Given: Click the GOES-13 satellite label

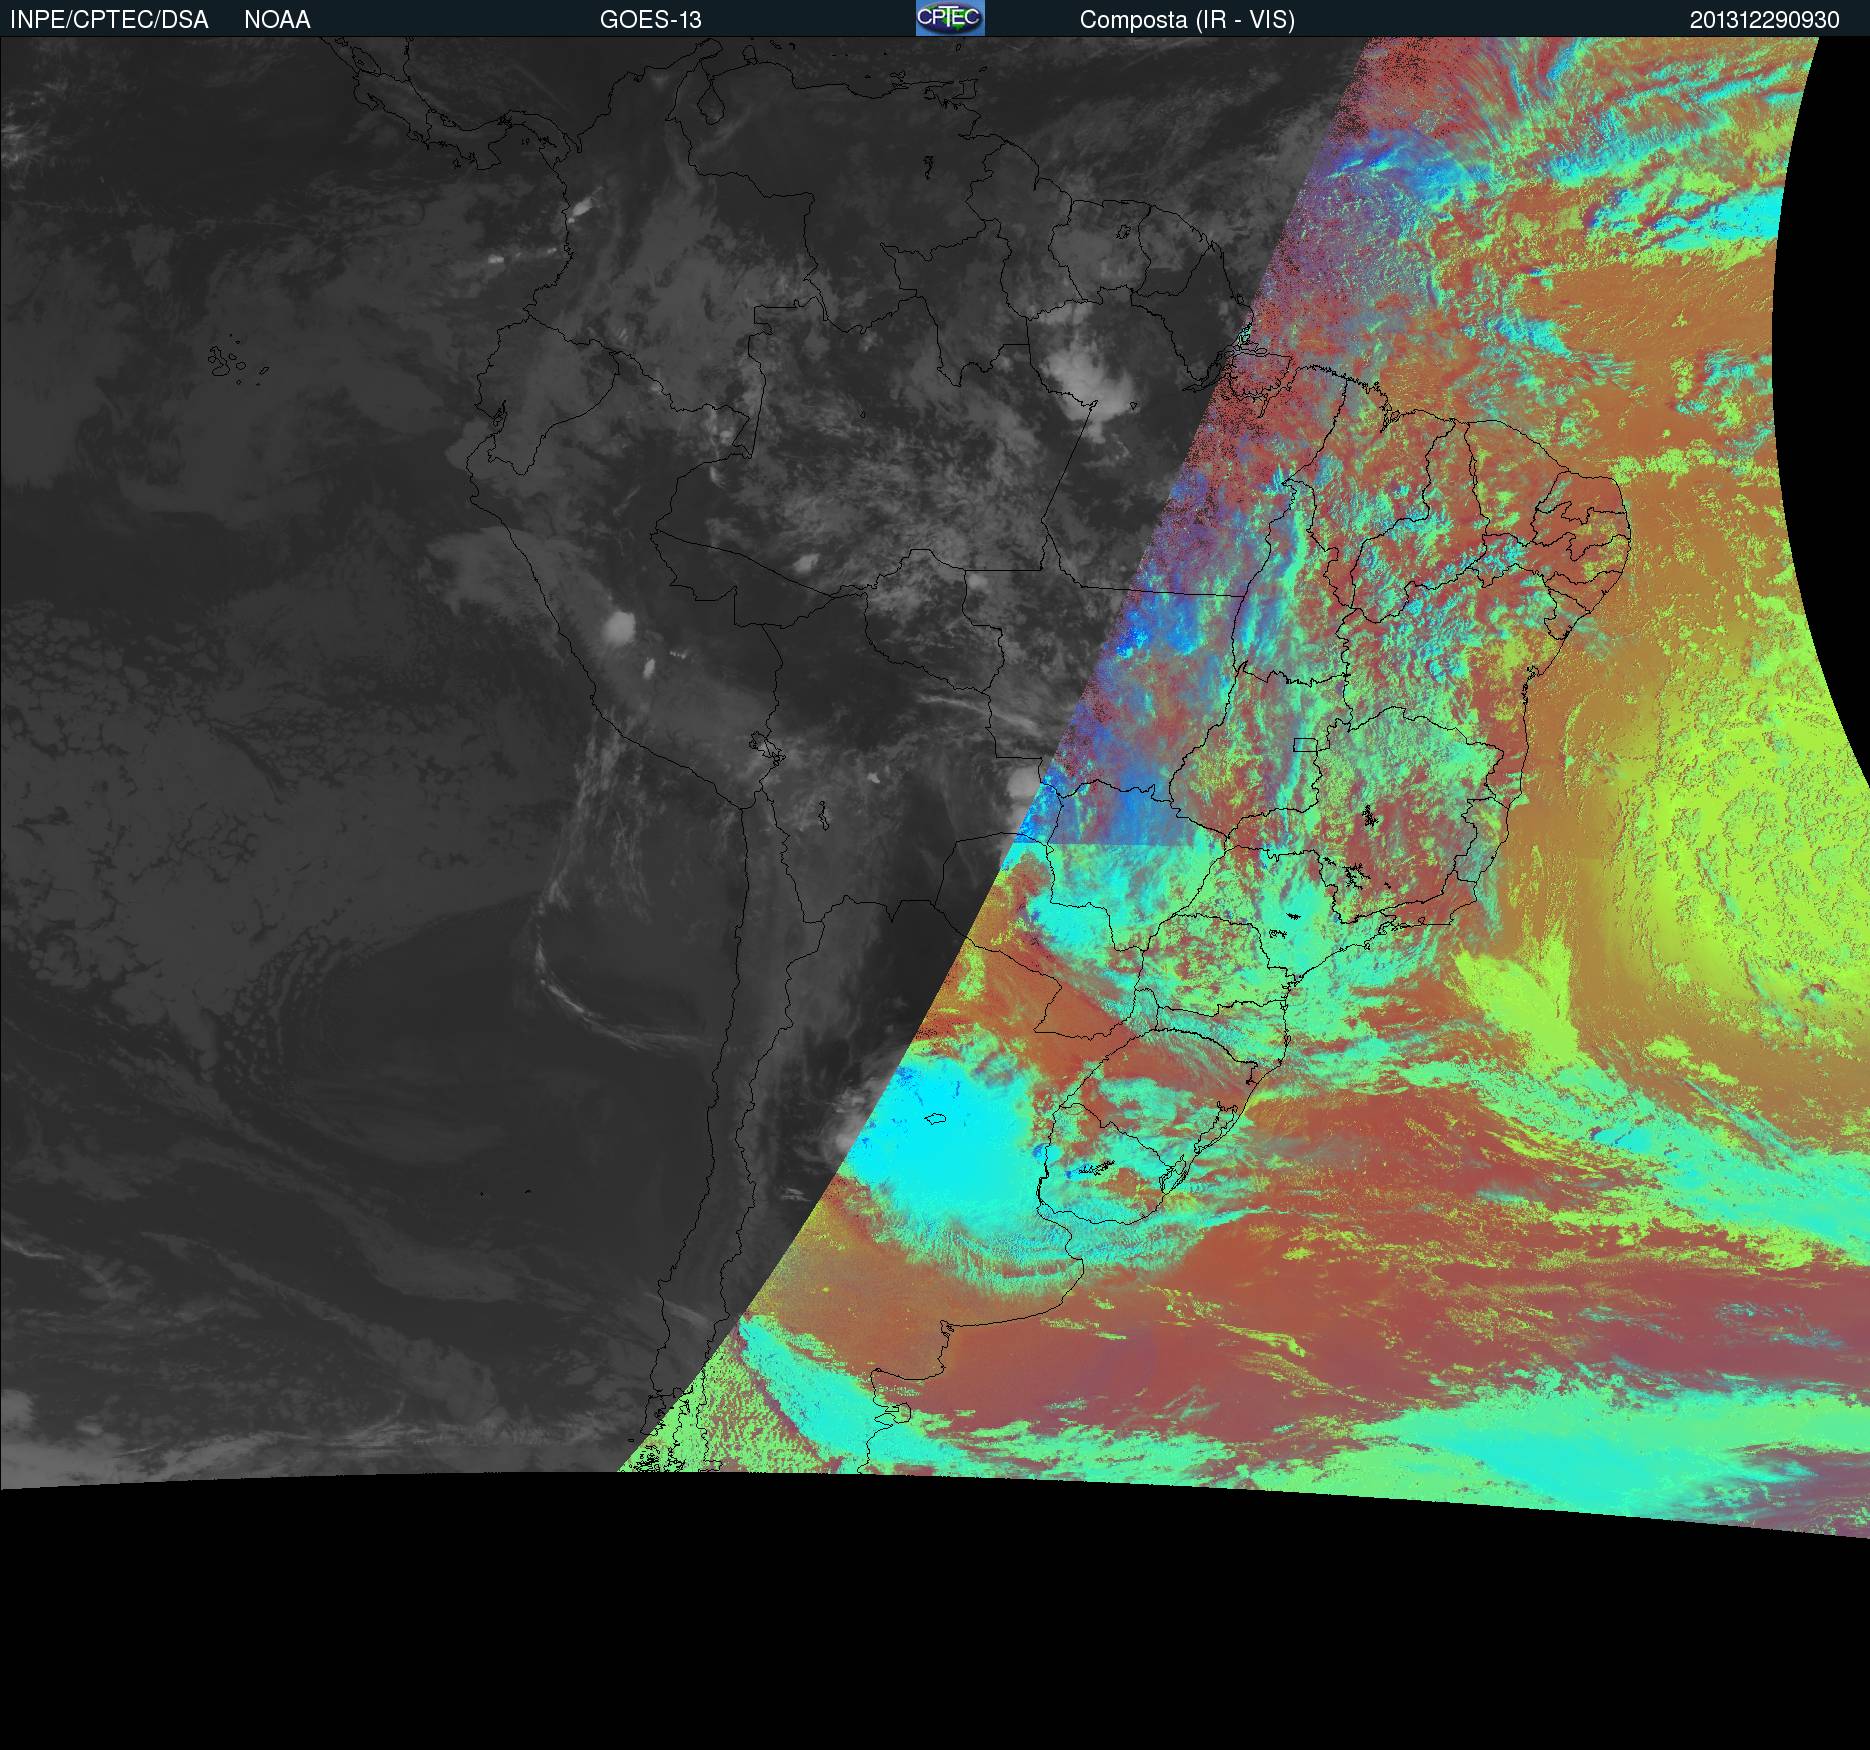Looking at the screenshot, I should click(x=651, y=20).
